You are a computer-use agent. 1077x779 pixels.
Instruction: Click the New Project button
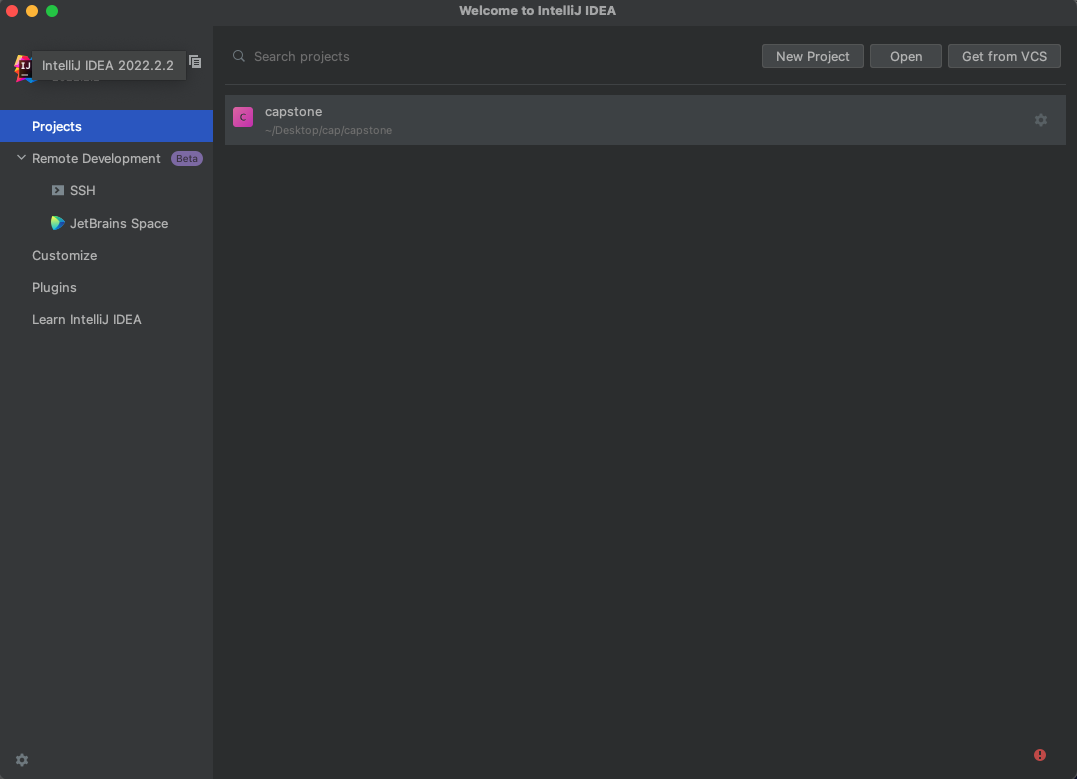click(813, 56)
